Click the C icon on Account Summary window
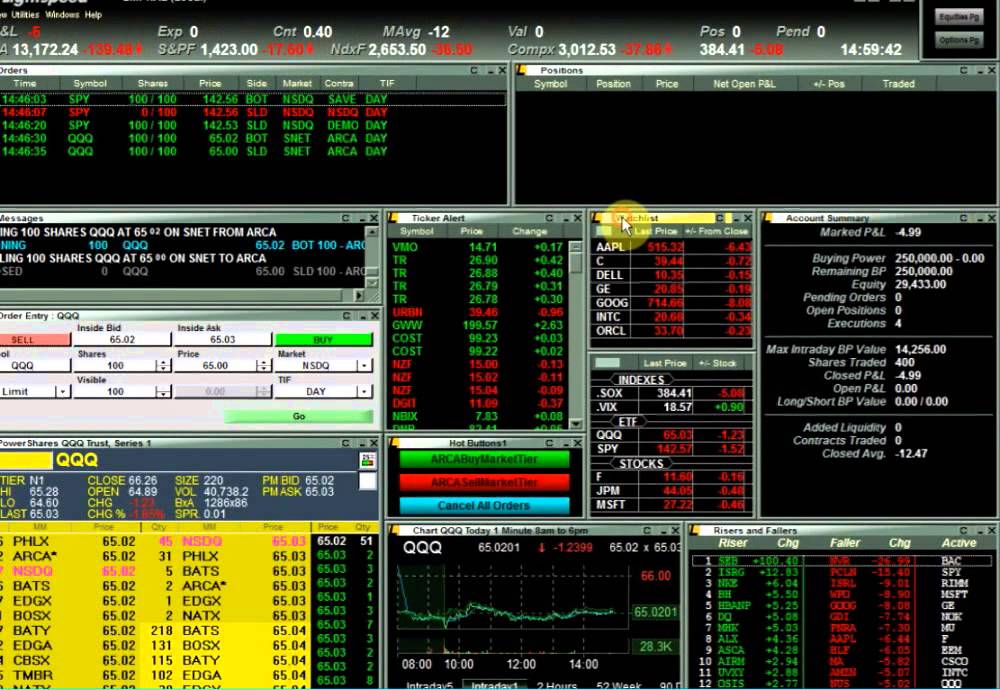1000x690 pixels. point(964,218)
